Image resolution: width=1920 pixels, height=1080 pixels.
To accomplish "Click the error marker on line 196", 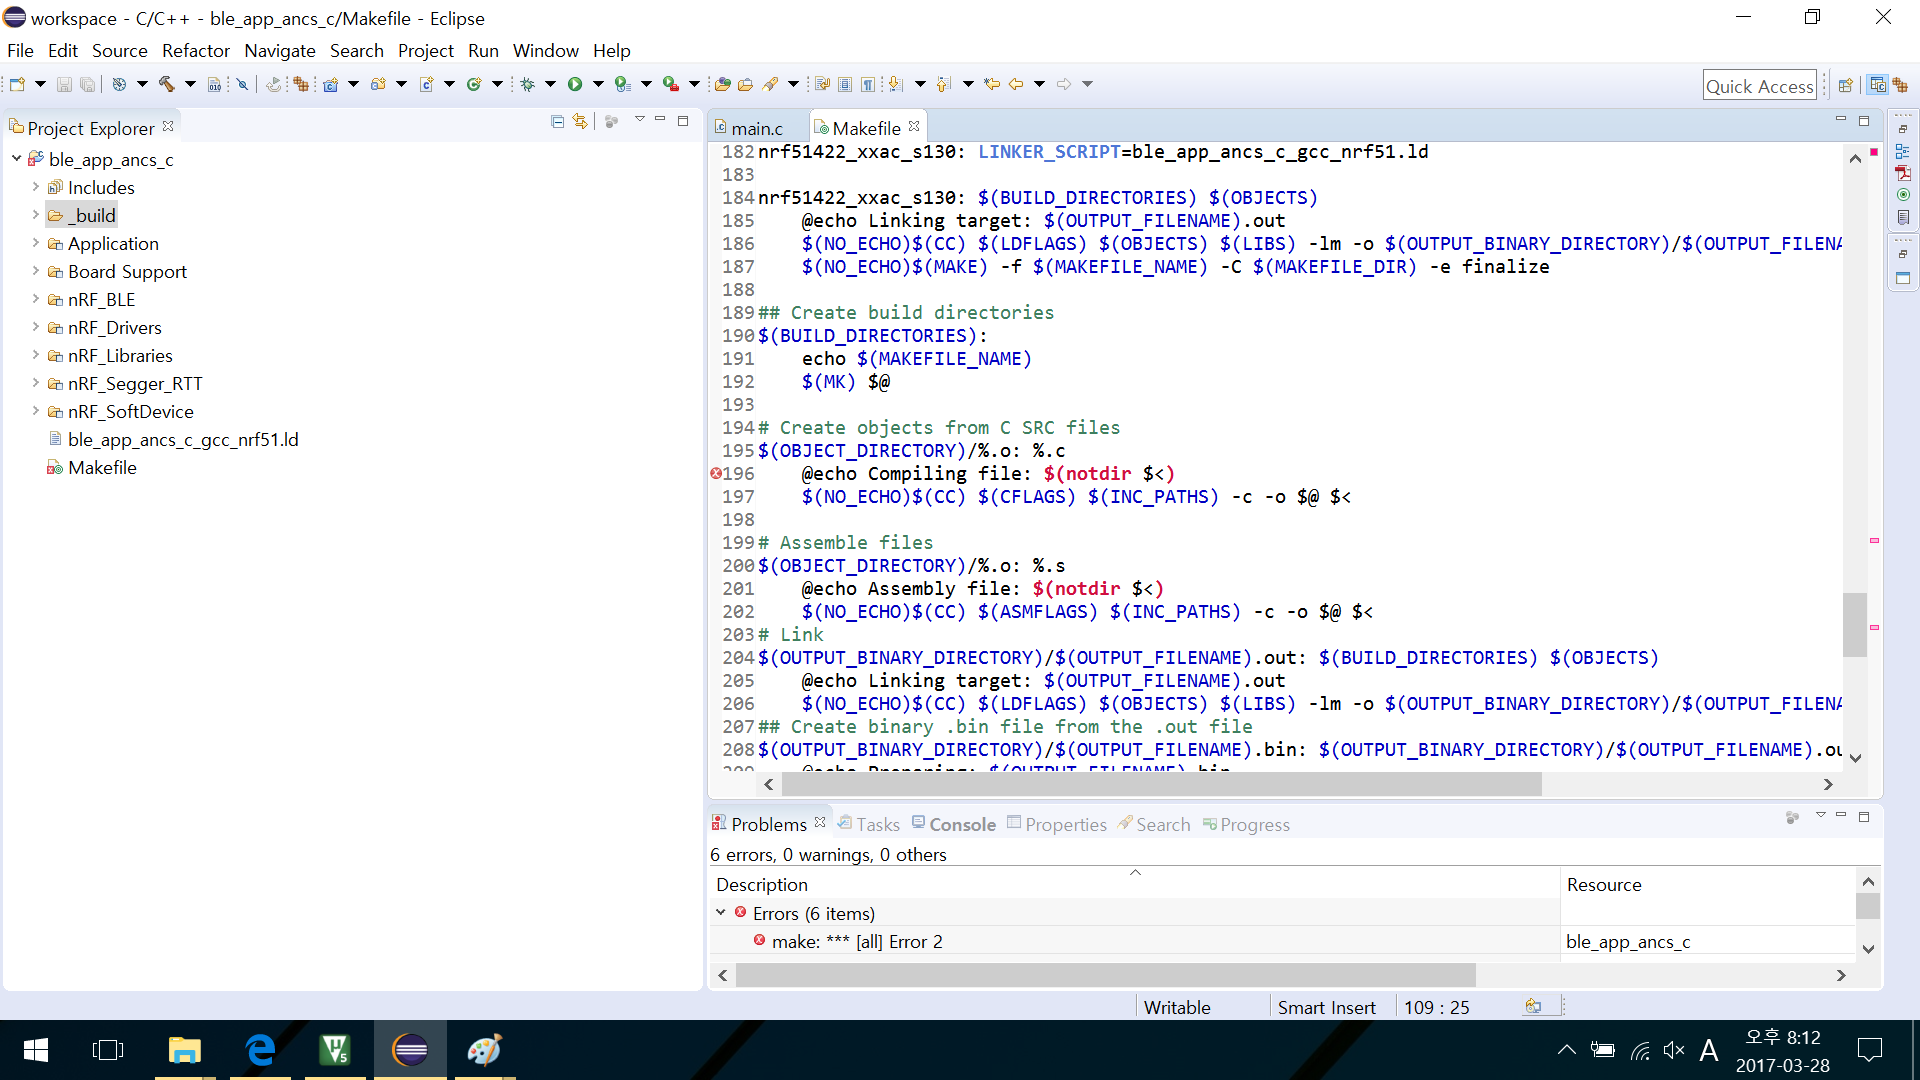I will [716, 474].
